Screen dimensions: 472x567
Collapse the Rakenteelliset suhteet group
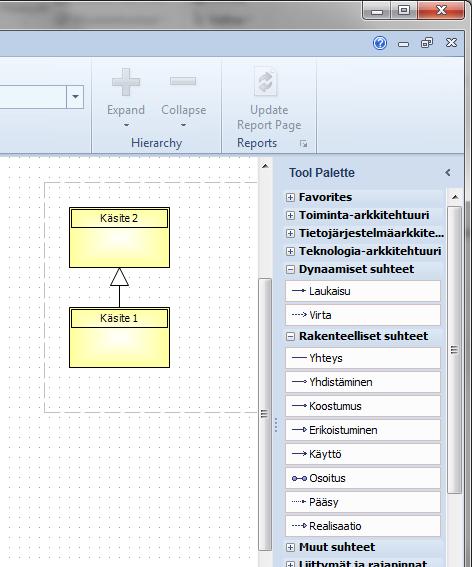click(290, 337)
